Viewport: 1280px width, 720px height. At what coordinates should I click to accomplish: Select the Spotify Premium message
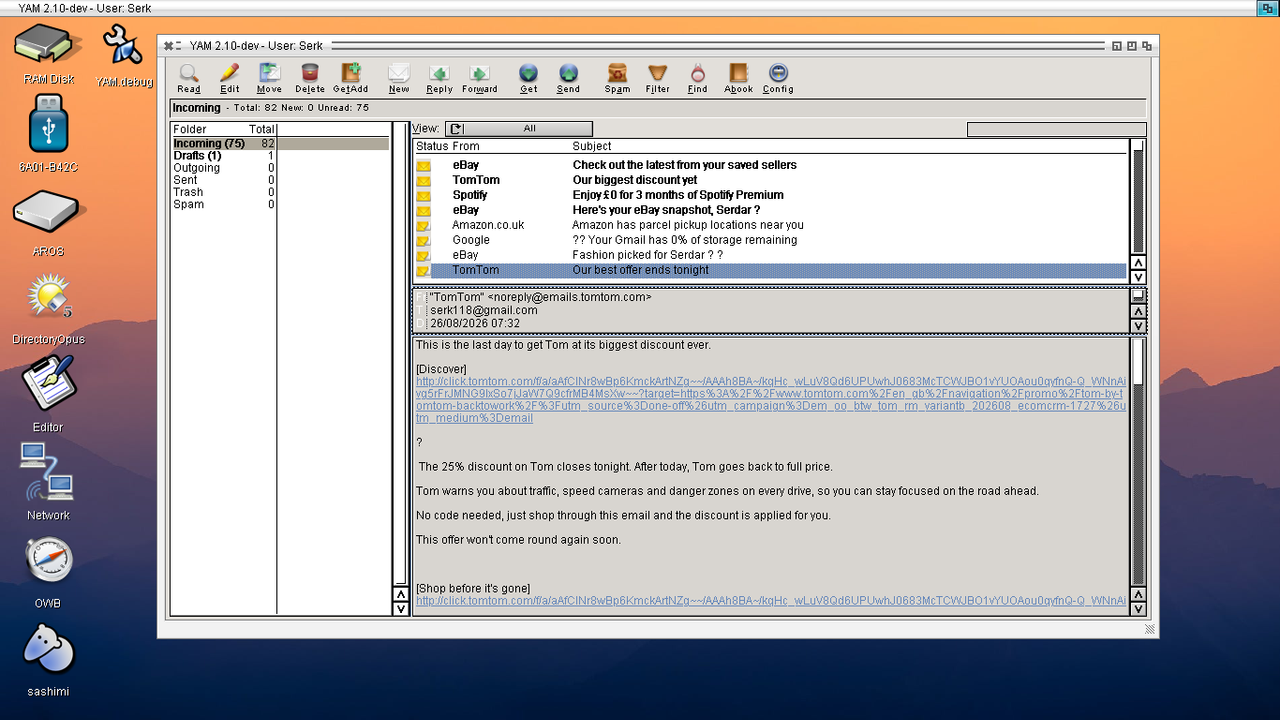(771, 195)
